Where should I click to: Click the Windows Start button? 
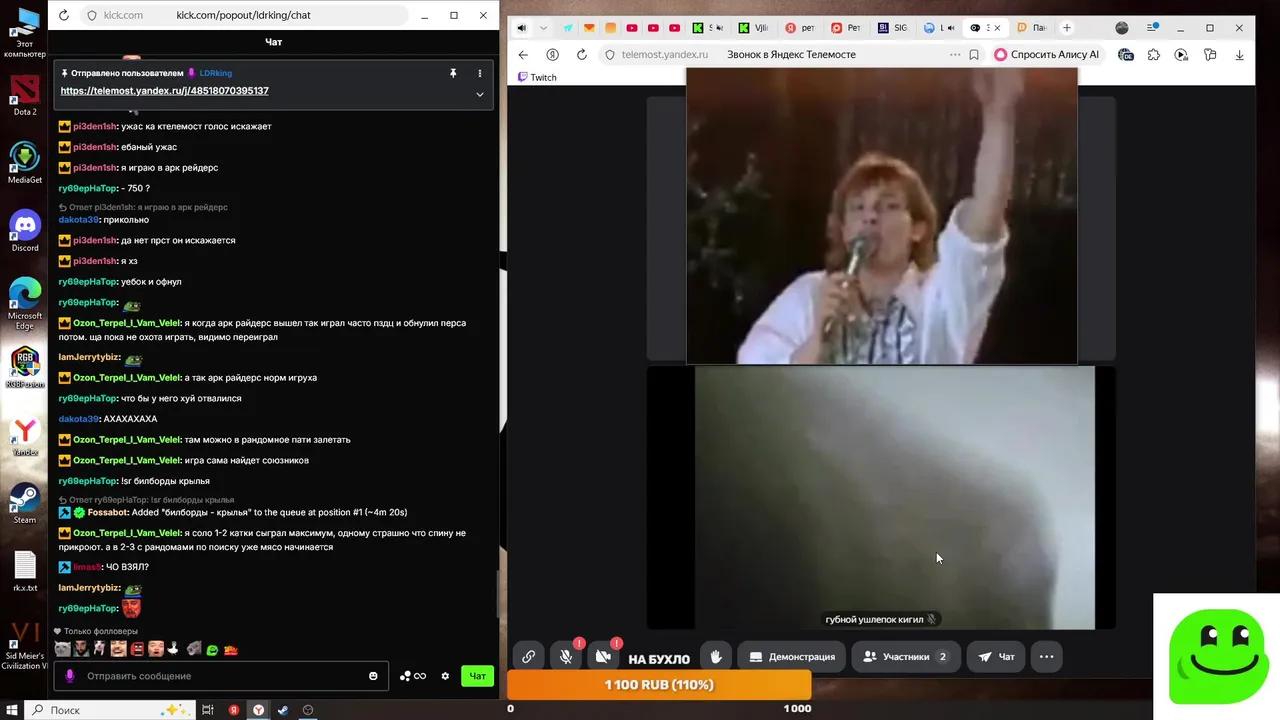tap(11, 710)
